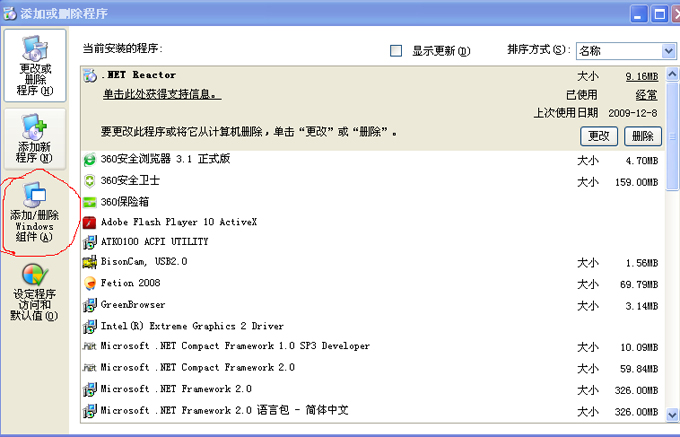The width and height of the screenshot is (680, 437).
Task: Select the 360保险箱 entry
Action: click(373, 202)
